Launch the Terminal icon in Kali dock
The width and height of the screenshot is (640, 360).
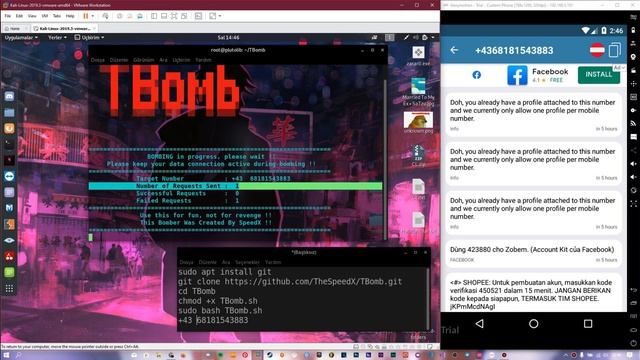(x=9, y=144)
